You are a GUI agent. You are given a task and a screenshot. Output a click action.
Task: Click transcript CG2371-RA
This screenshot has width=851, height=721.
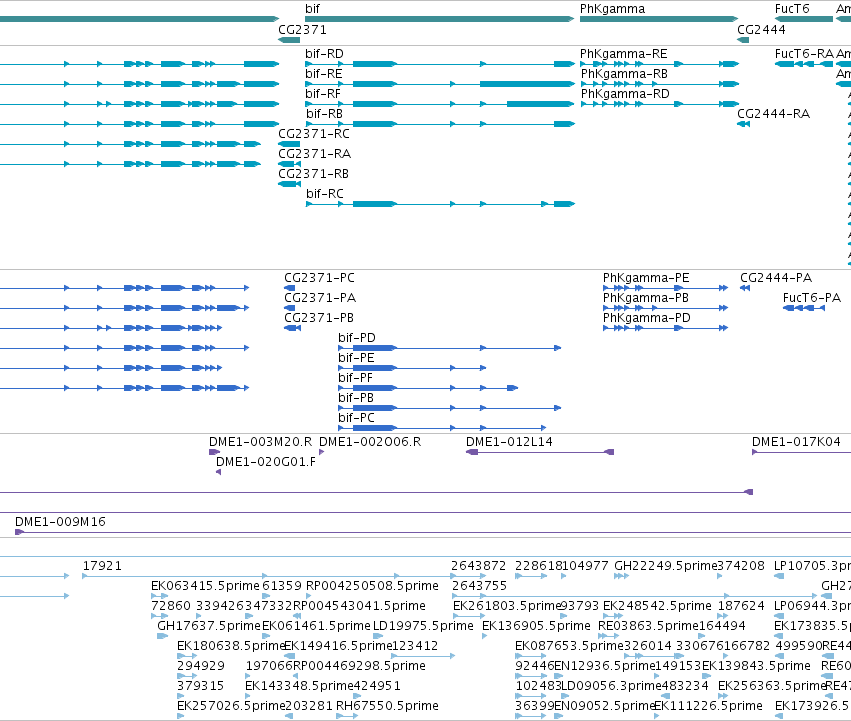click(314, 154)
